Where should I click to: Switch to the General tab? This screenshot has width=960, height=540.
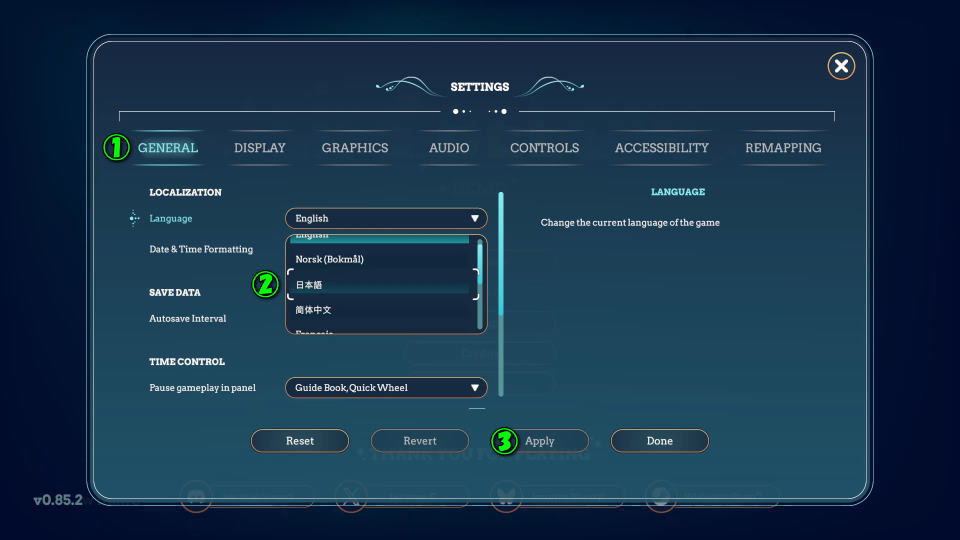tap(168, 148)
